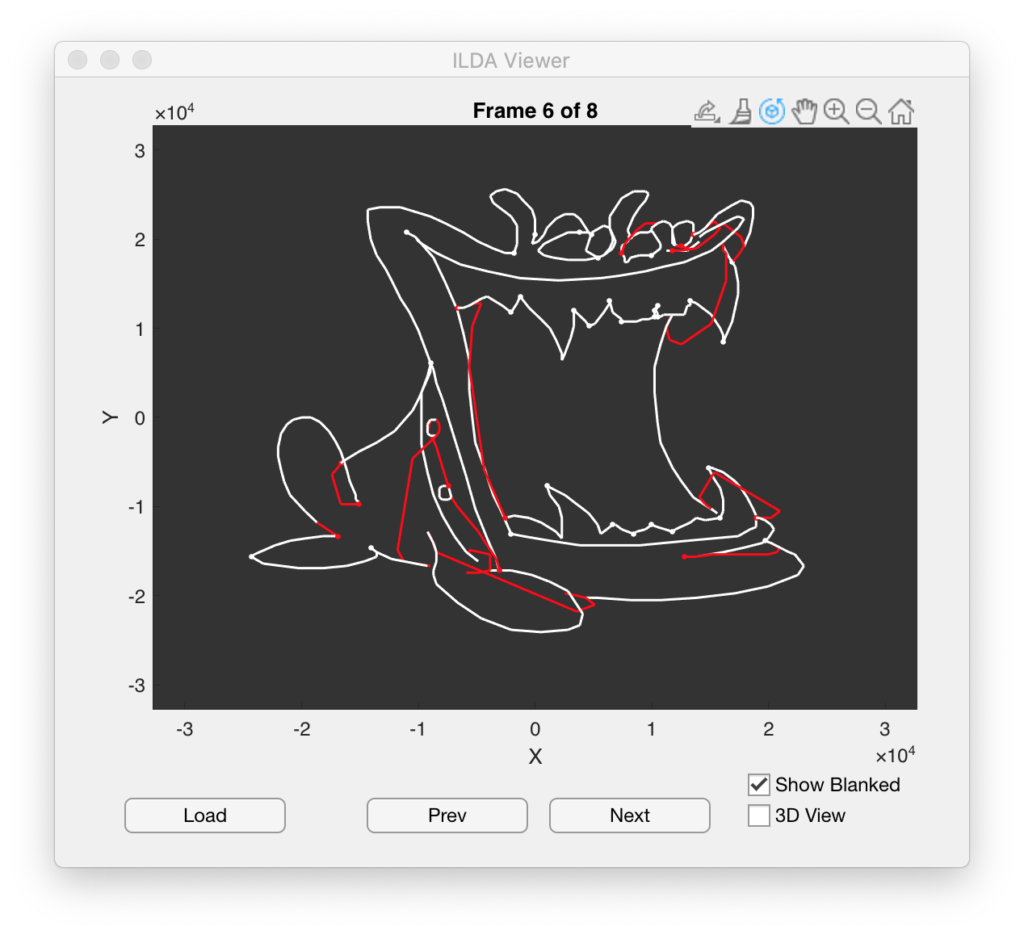
Task: Advance to next frame with Next
Action: 629,815
